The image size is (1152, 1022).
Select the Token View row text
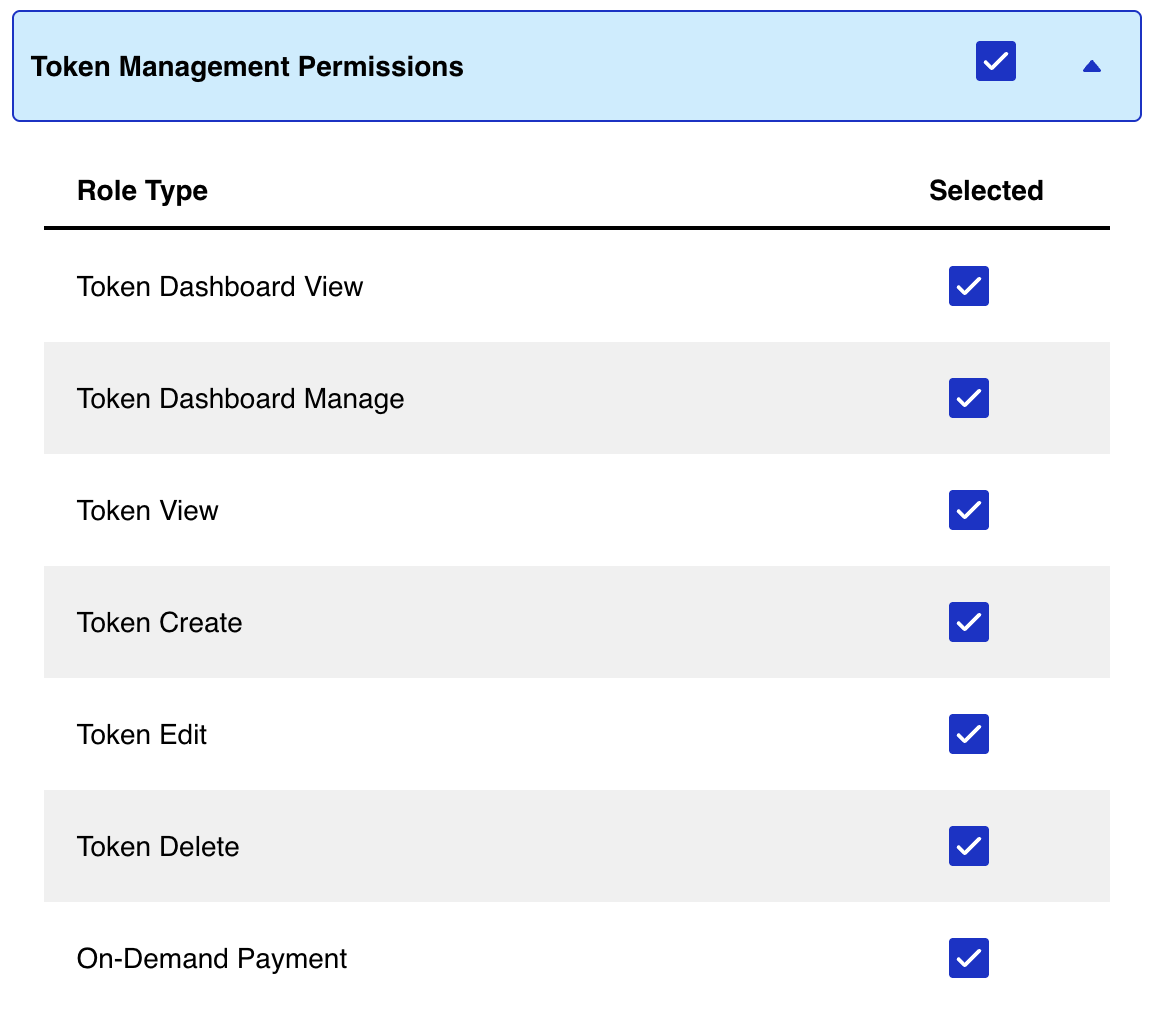point(148,510)
